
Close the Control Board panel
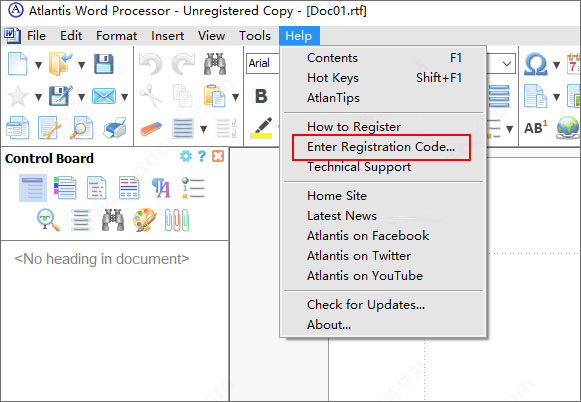[x=218, y=156]
